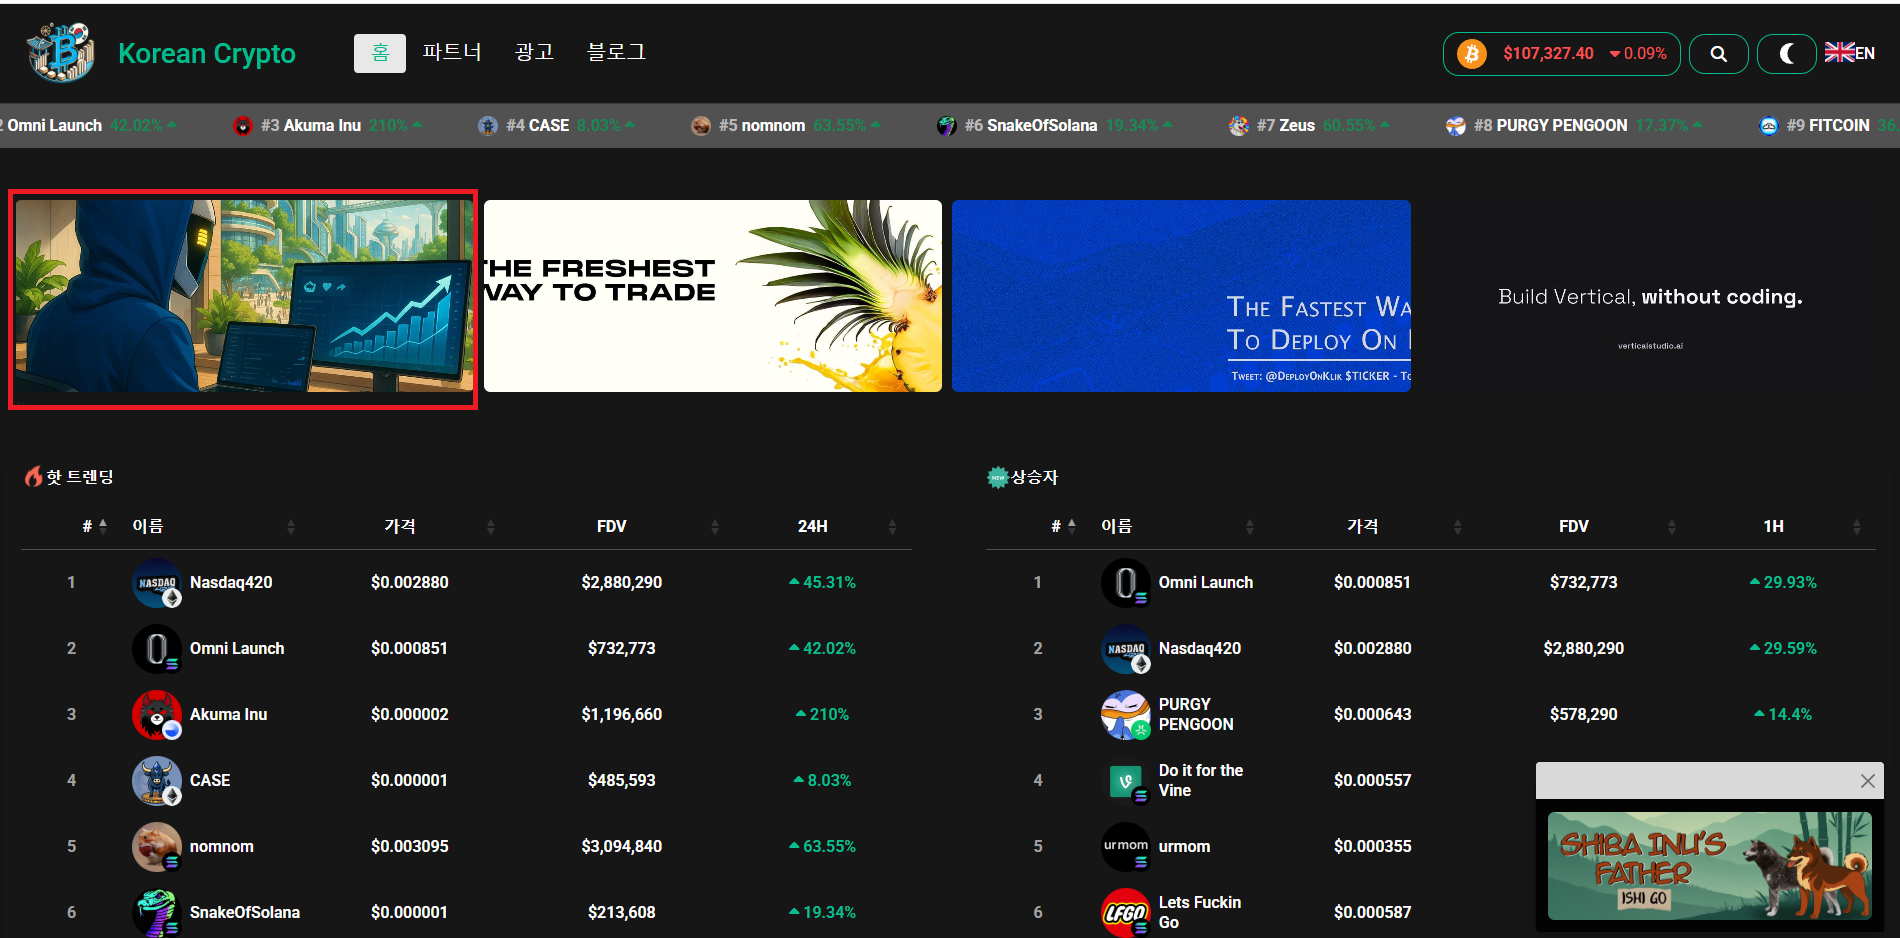Open PURGY PENGOON name in gainers table
Screen dimensions: 1900x938
[x=1196, y=714]
